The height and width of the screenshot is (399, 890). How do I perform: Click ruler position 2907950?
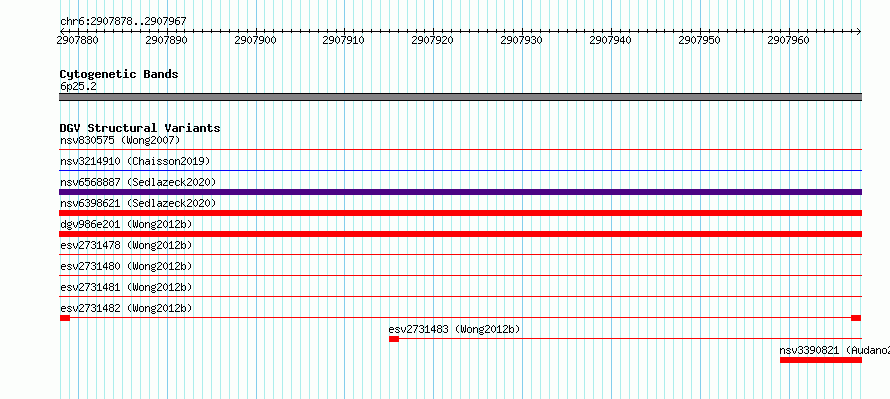click(700, 40)
